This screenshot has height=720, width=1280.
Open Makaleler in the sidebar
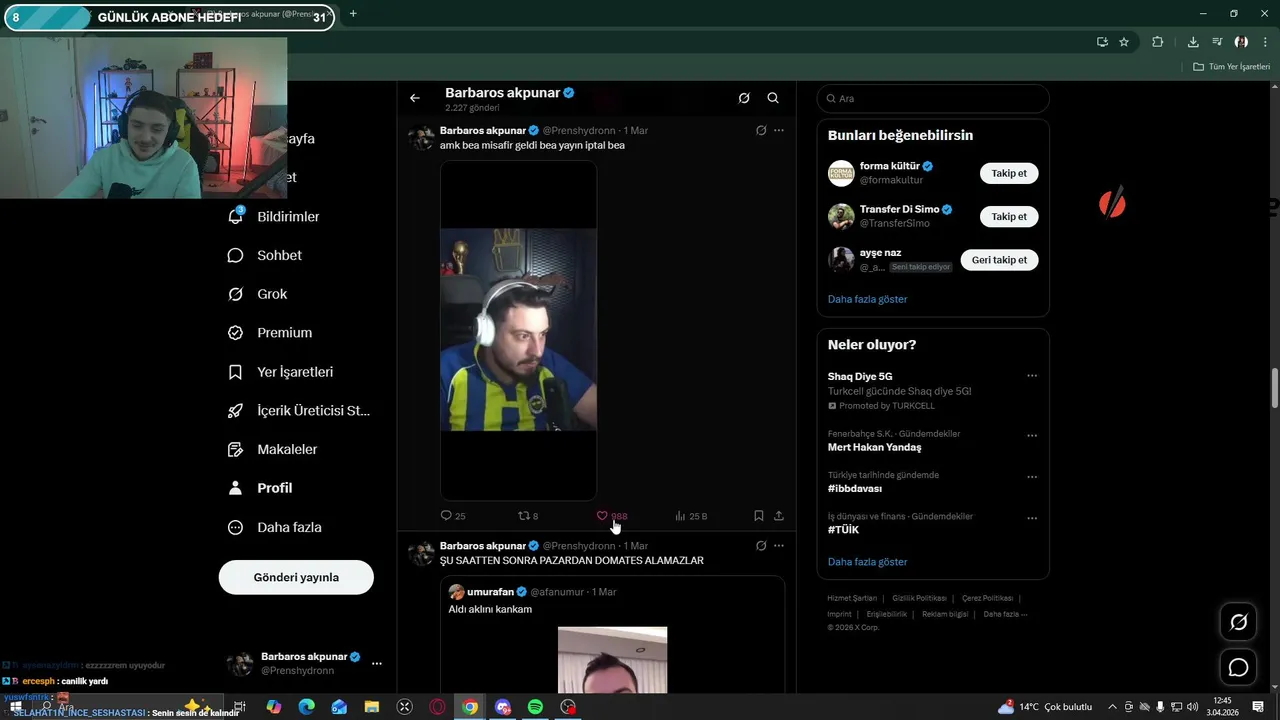click(x=273, y=450)
